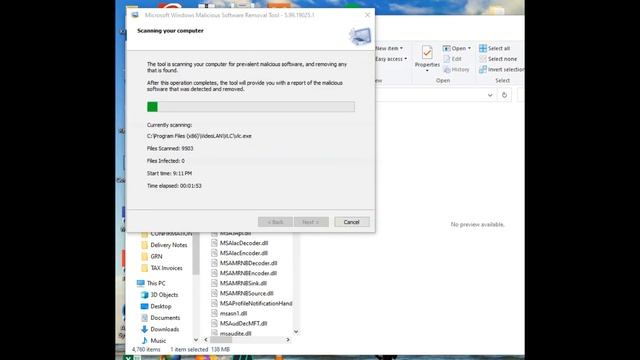Click the msasn1.dll file icon

(x=214, y=313)
